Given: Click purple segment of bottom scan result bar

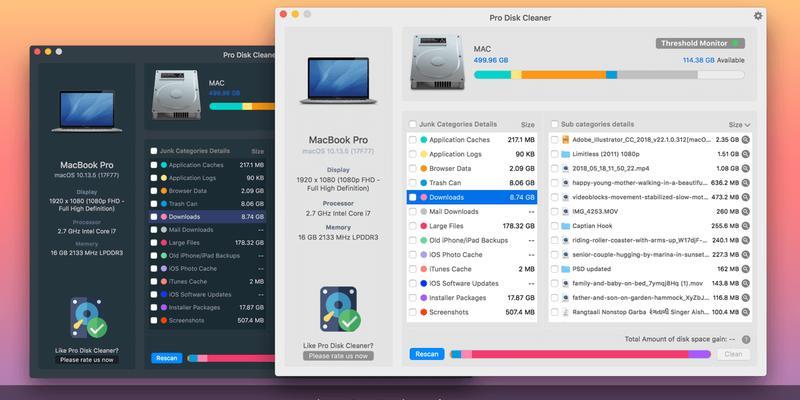Looking at the screenshot, I should click(x=699, y=354).
